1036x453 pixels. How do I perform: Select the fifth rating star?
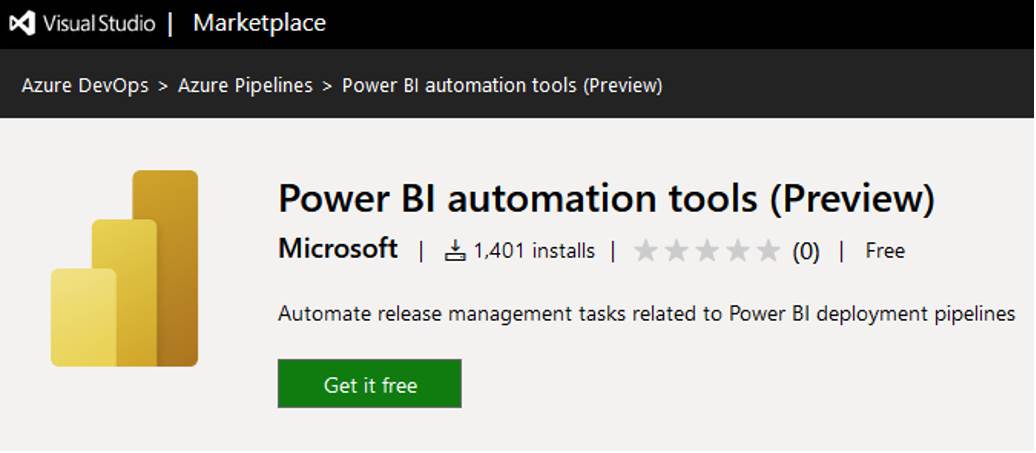pyautogui.click(x=768, y=251)
